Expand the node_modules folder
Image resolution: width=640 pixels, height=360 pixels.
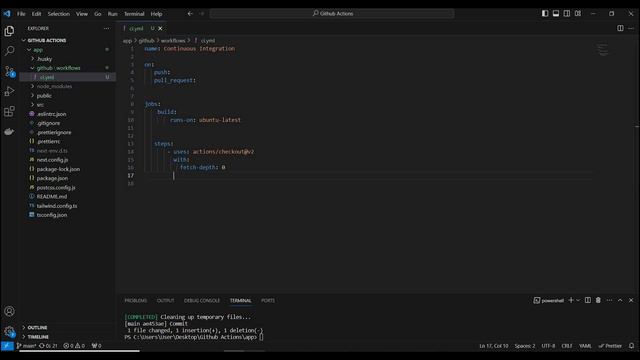tap(54, 87)
